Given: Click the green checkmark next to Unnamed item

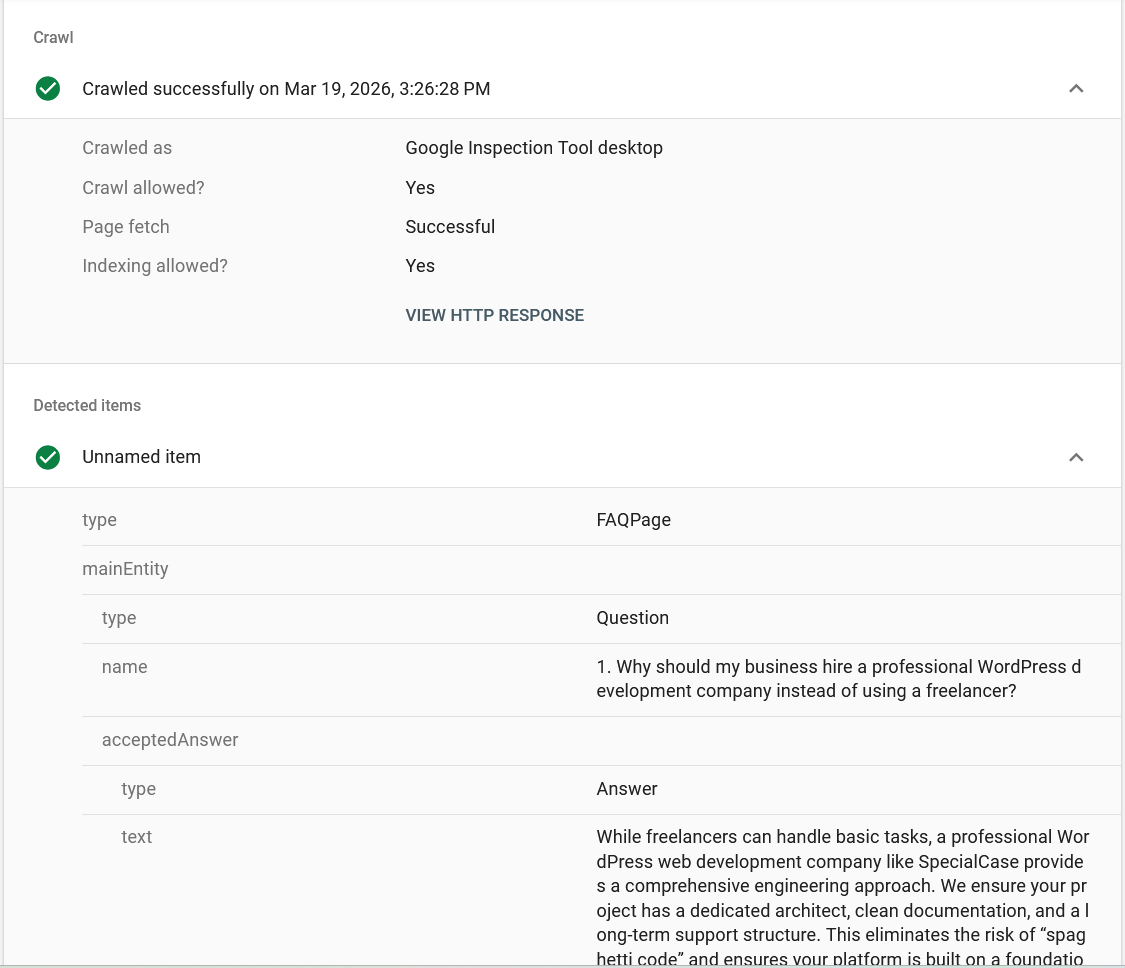Looking at the screenshot, I should [x=47, y=457].
